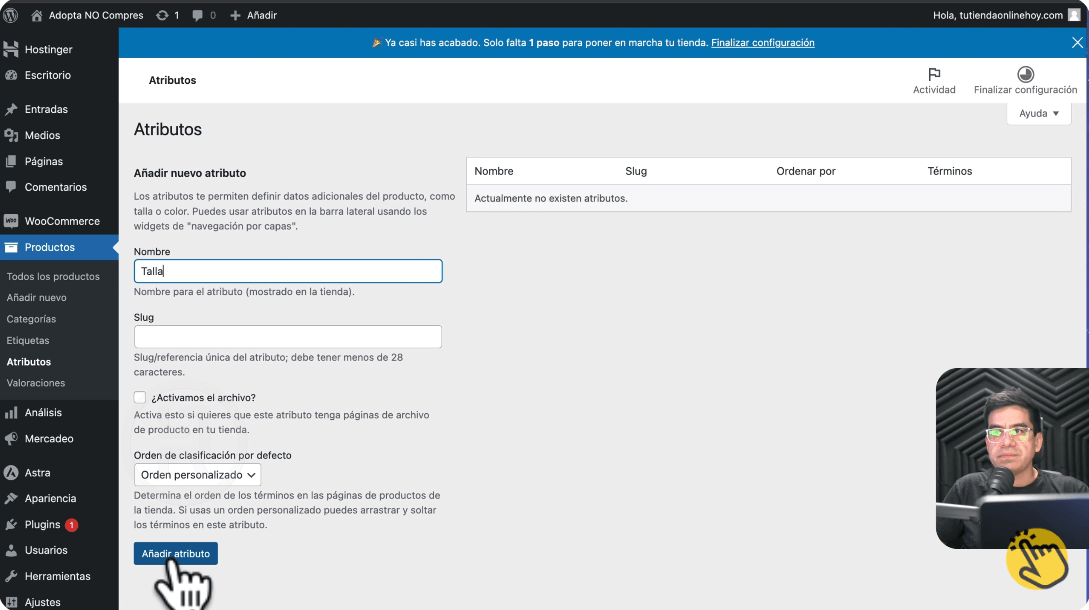The width and height of the screenshot is (1089, 610).
Task: Click the home icon beside Adopta NO Compres
Action: 37,15
